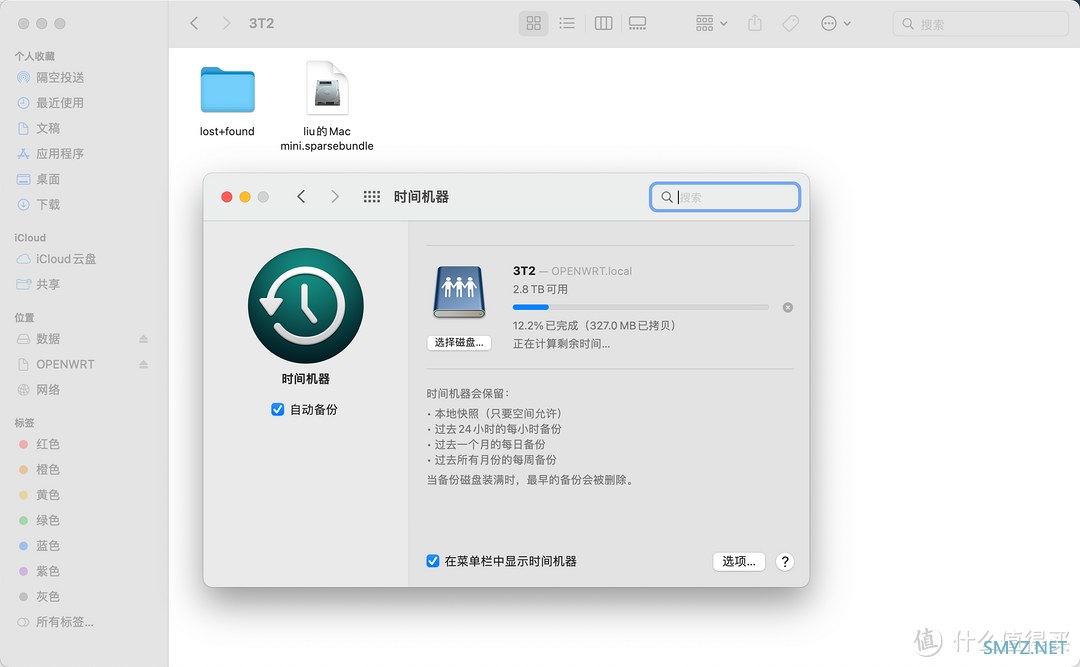Eject the 数据 volume
Screen dimensions: 1080x667
[x=143, y=338]
